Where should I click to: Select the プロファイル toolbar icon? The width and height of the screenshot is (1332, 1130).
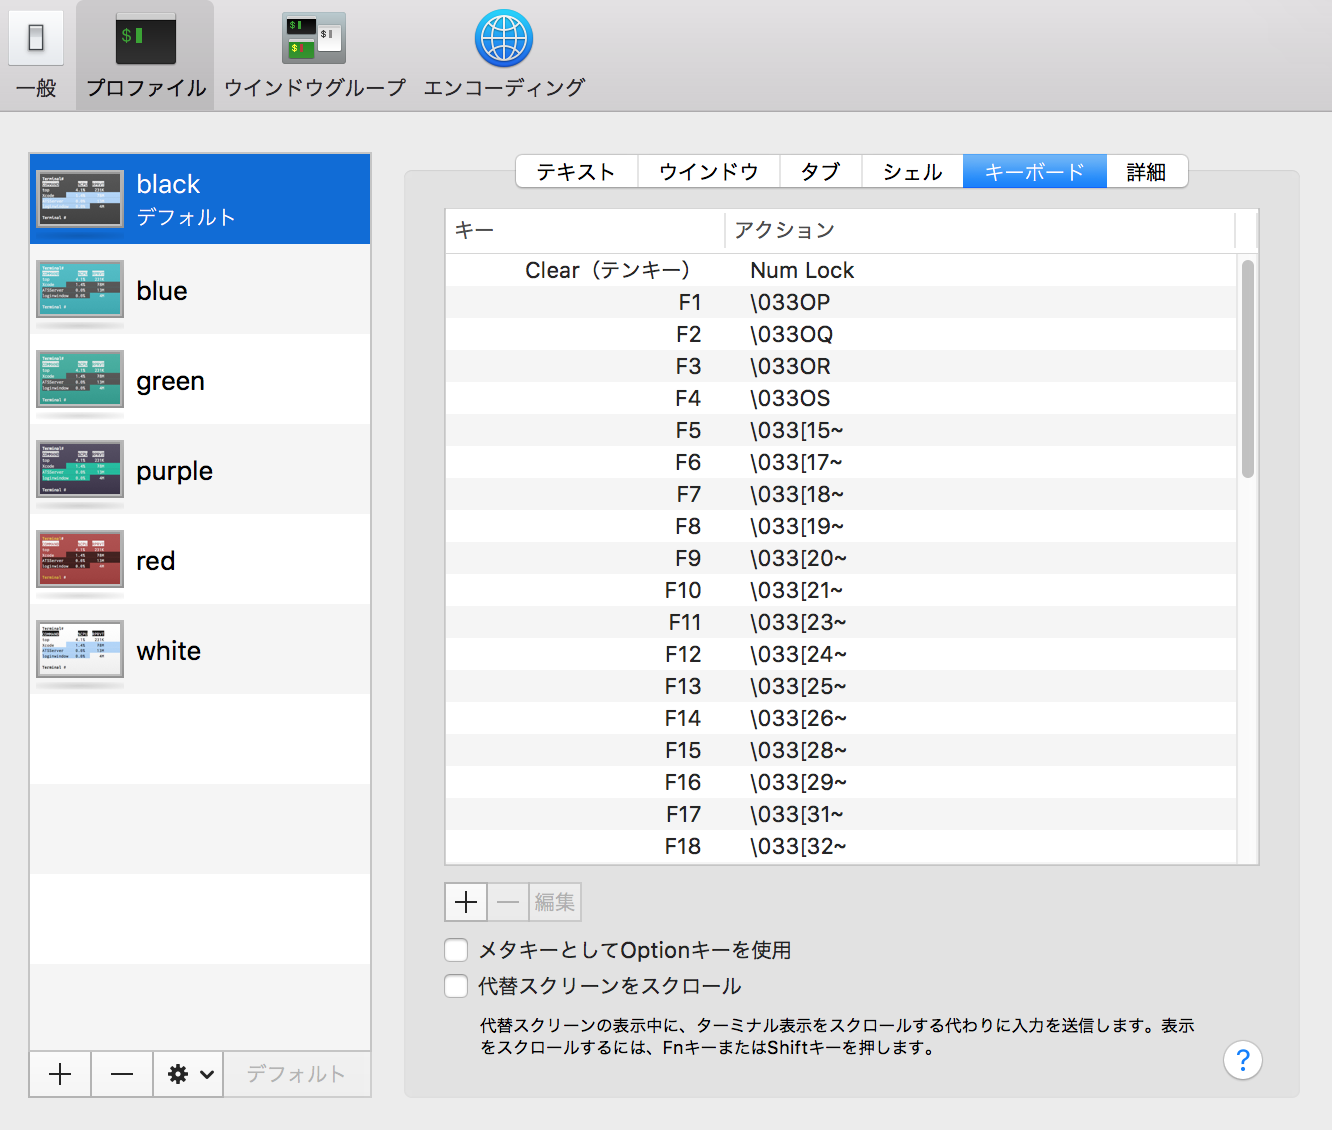(146, 55)
